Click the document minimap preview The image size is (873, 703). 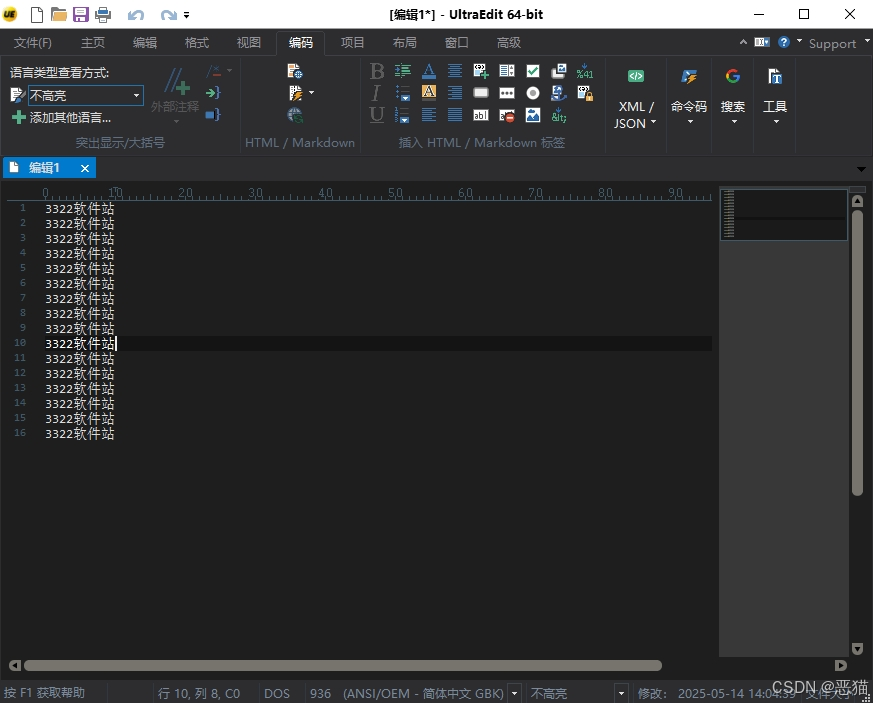783,215
